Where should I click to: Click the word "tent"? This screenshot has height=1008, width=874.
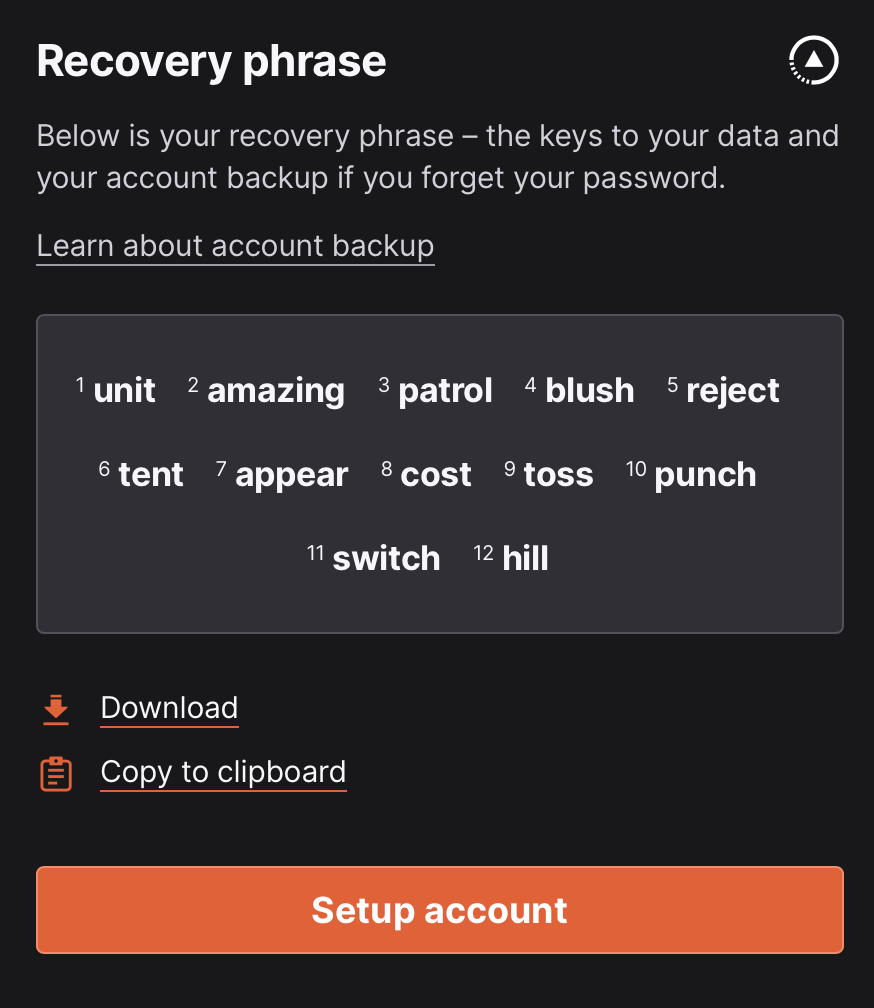[151, 474]
